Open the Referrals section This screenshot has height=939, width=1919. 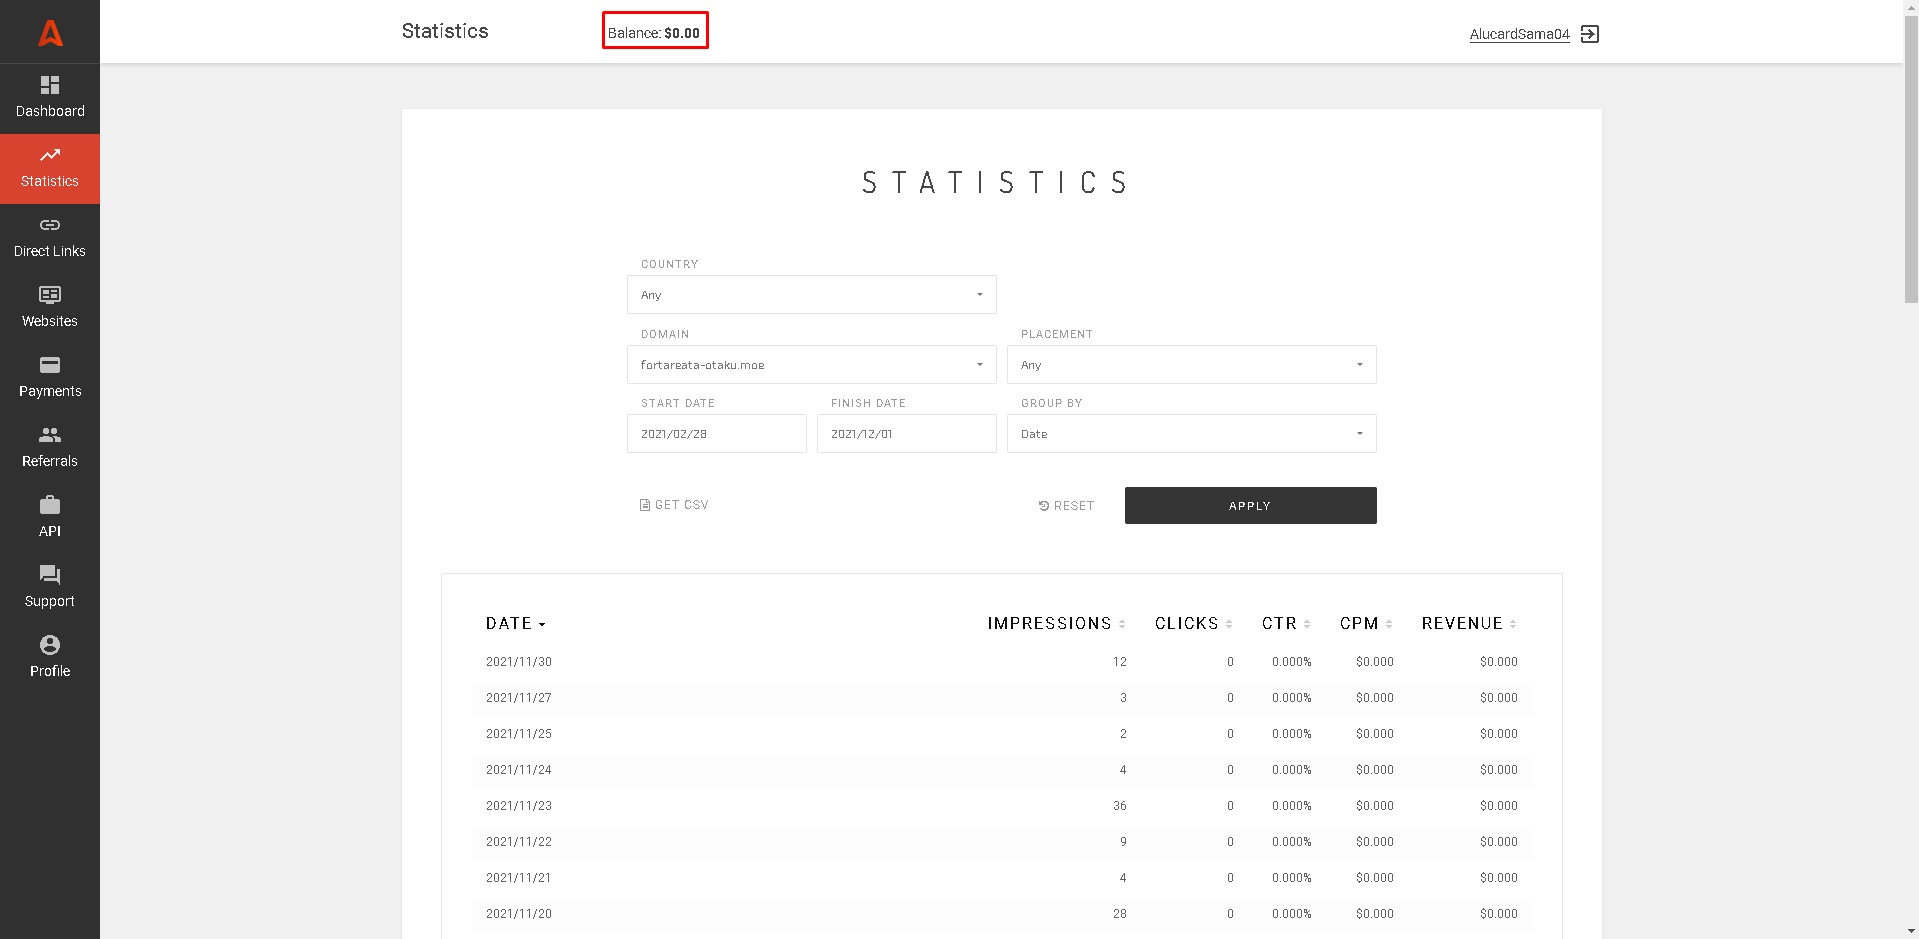[x=50, y=448]
